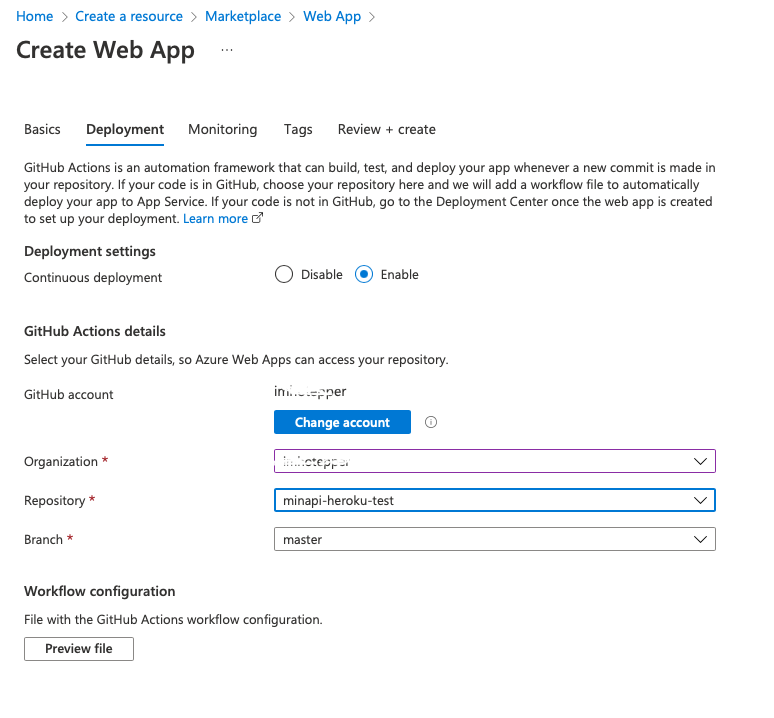This screenshot has width=774, height=718.
Task: Click the external link icon after Learn more
Action: click(258, 218)
